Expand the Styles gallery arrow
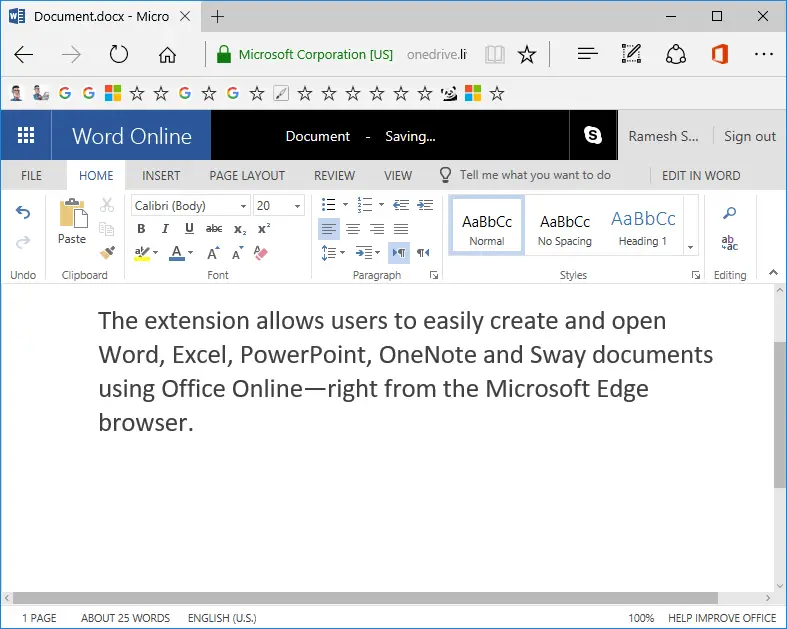 click(x=691, y=247)
